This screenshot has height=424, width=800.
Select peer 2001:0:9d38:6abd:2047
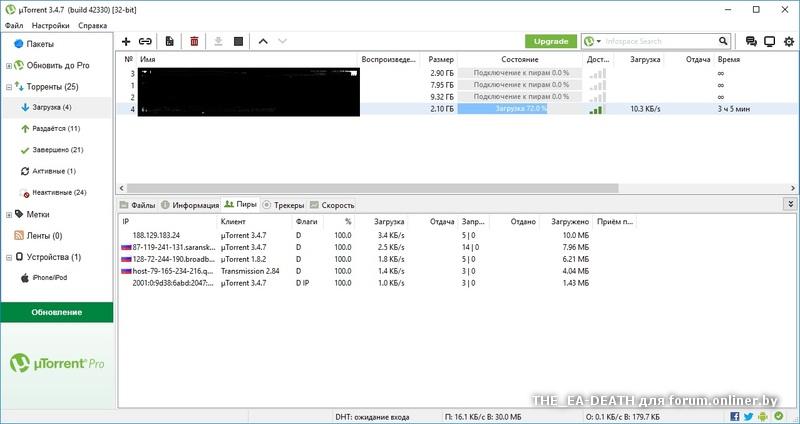(172, 283)
